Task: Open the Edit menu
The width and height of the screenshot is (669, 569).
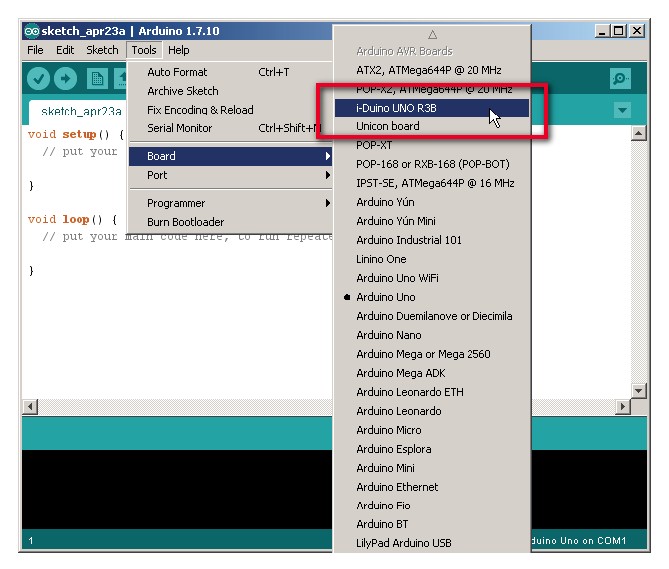Action: [x=65, y=50]
